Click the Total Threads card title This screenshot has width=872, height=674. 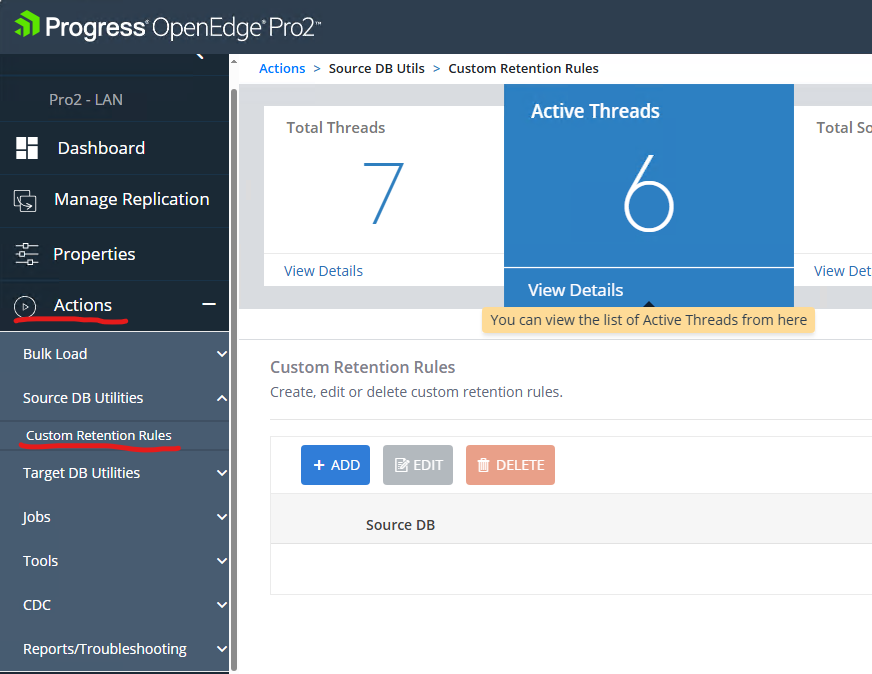pyautogui.click(x=336, y=127)
